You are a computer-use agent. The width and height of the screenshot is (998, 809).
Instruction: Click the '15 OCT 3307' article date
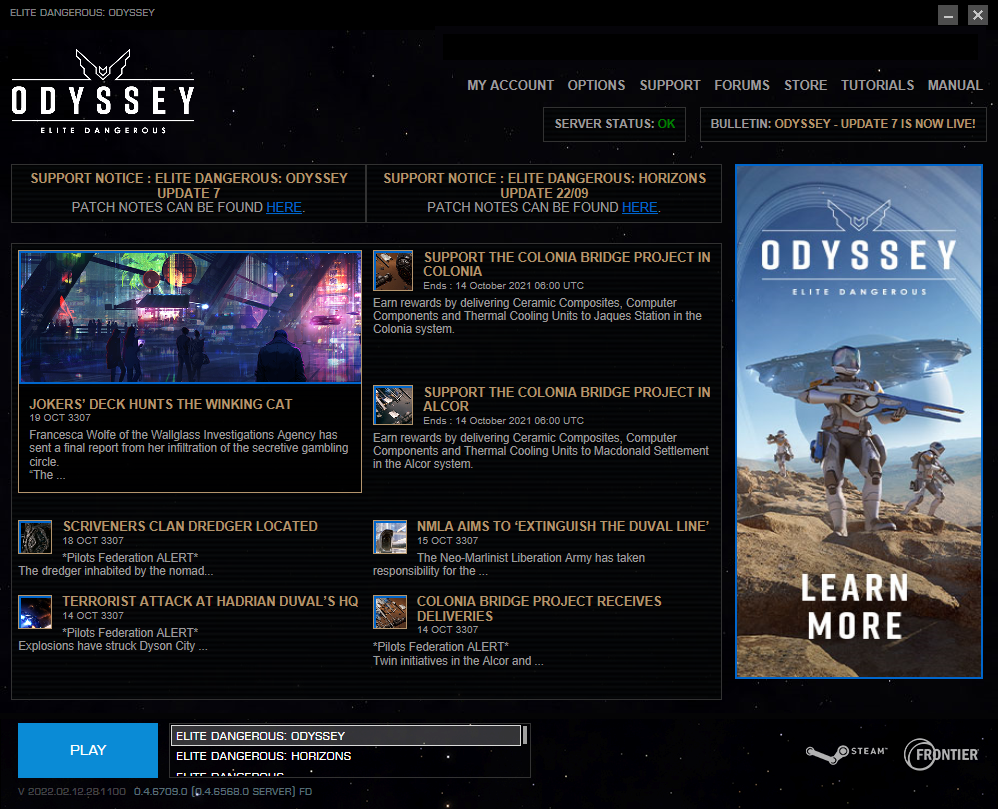pos(447,541)
